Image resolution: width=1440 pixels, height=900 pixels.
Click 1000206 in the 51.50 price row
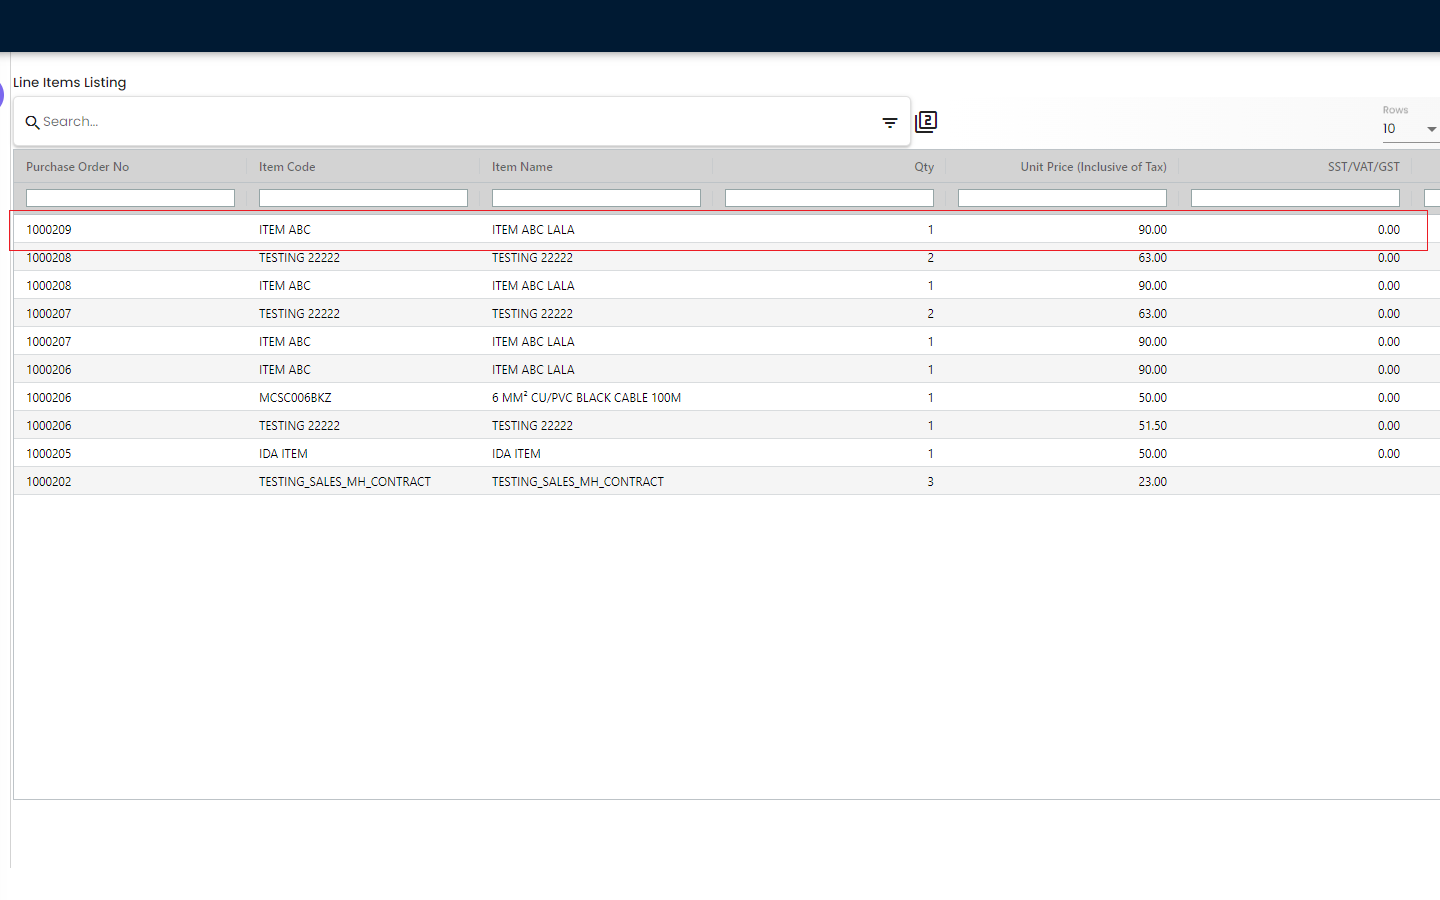[49, 426]
